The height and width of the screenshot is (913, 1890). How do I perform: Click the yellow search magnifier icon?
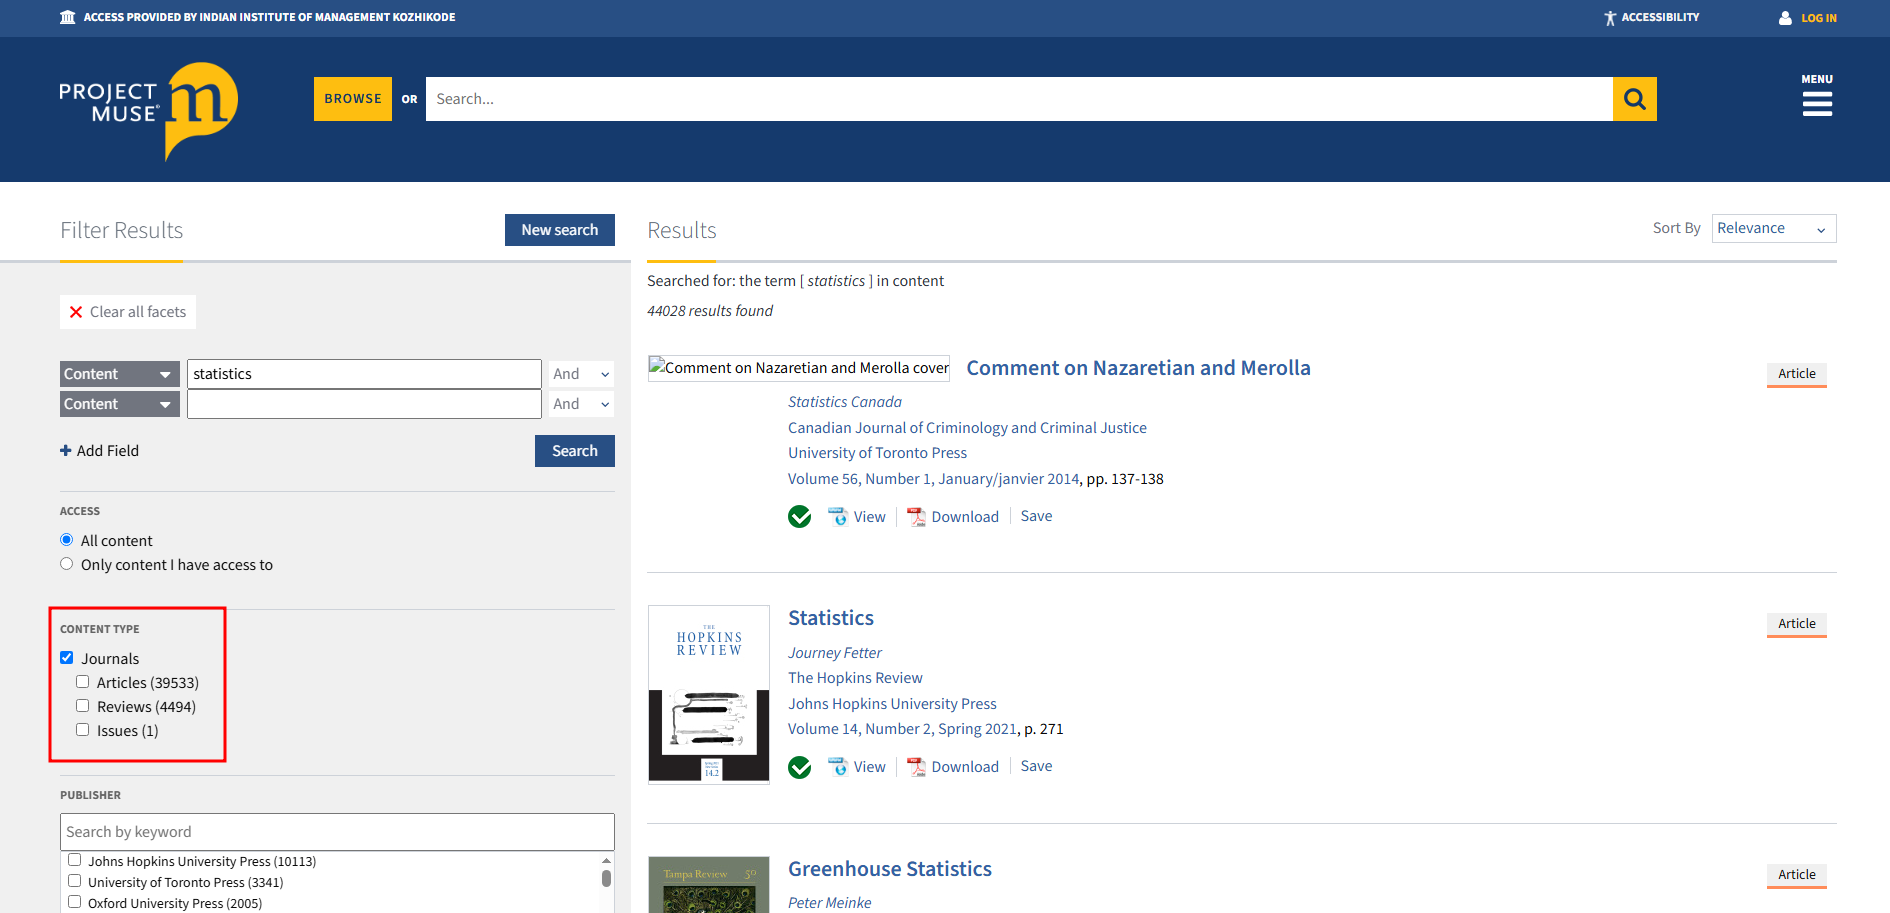(1634, 99)
